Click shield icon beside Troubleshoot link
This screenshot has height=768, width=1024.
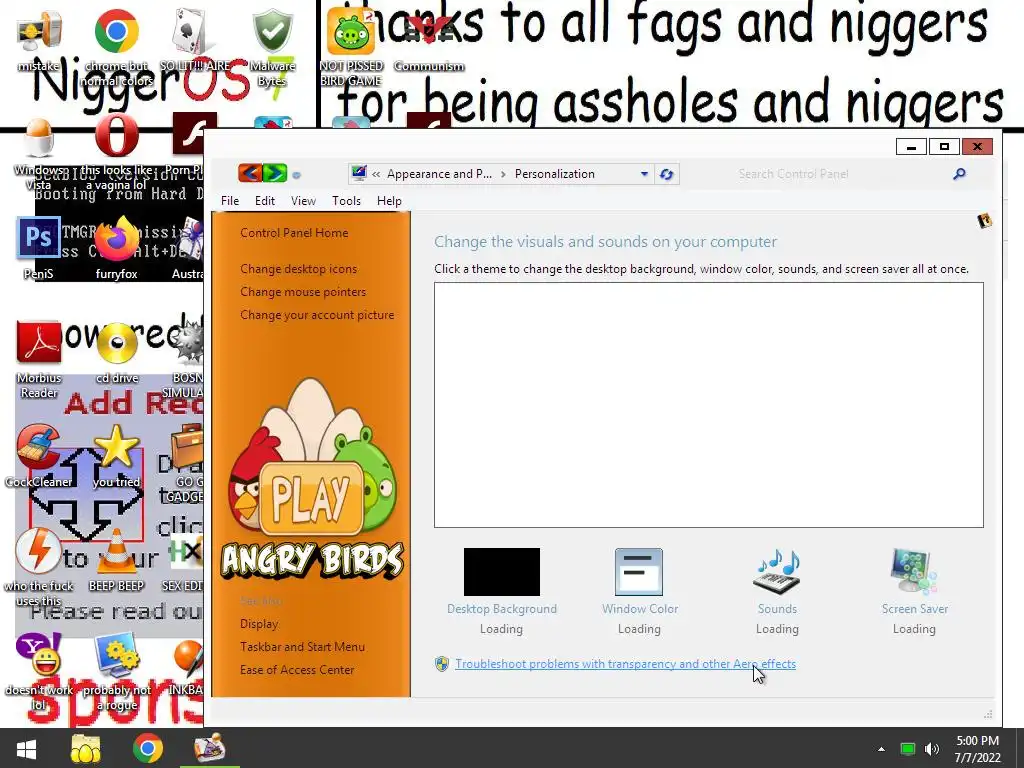[442, 664]
